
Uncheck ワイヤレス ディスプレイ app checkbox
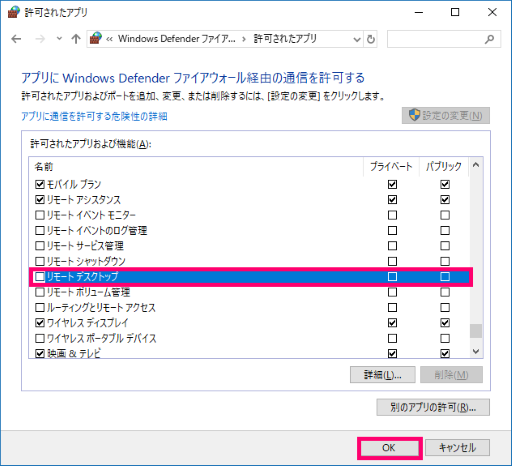click(x=40, y=323)
